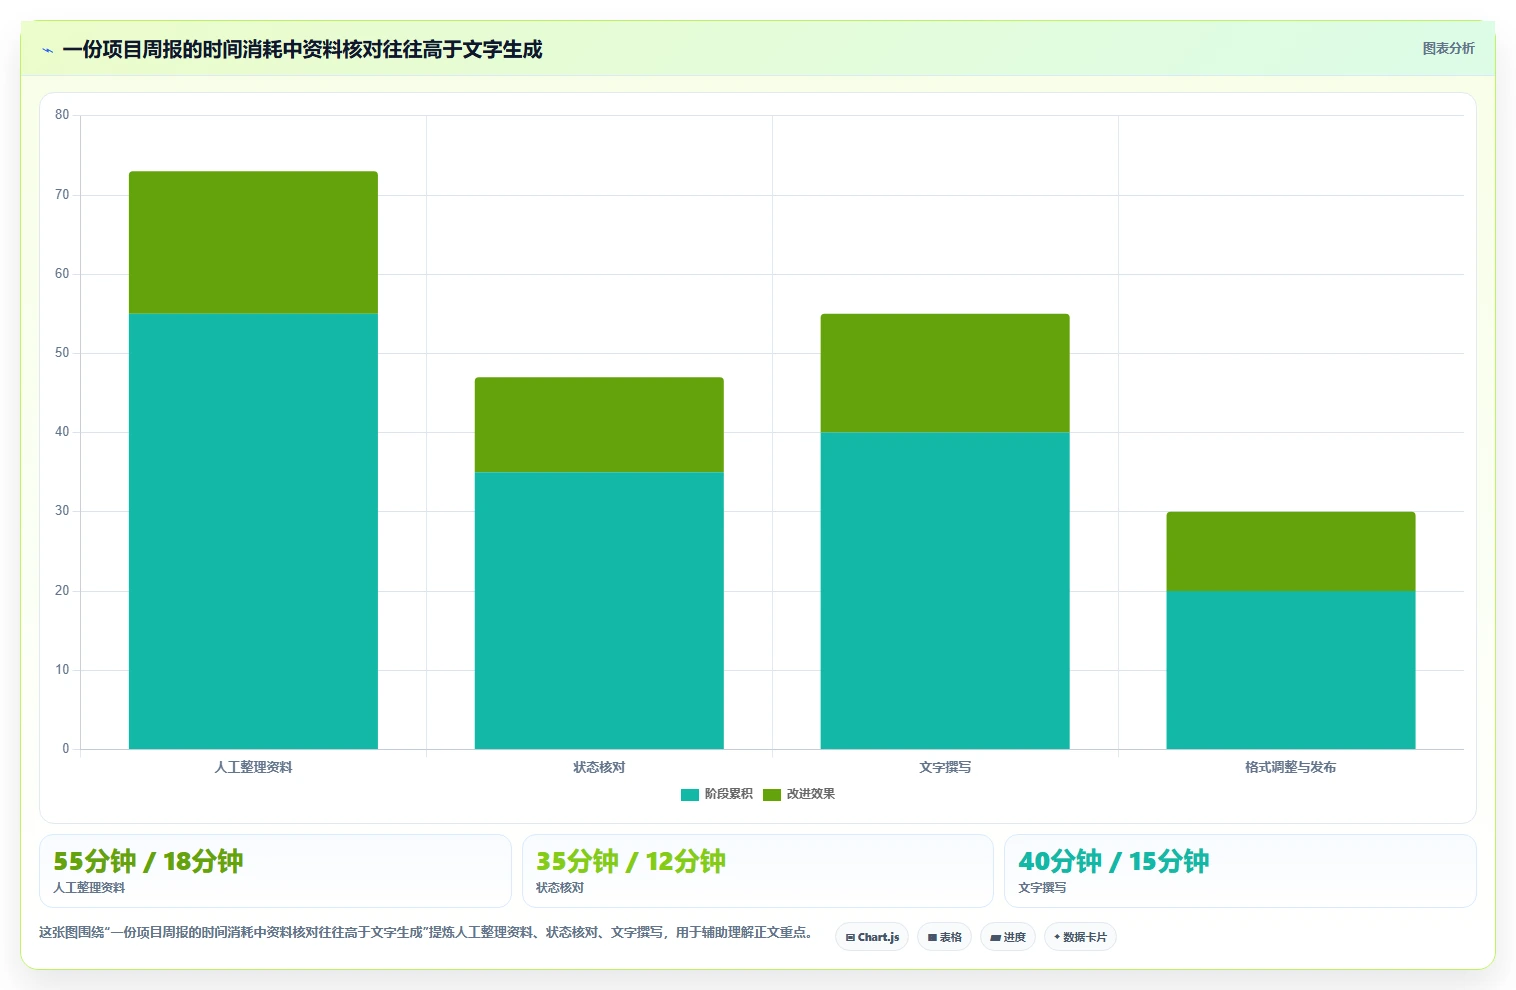The width and height of the screenshot is (1516, 990).
Task: Toggle the 改进效果 legend entry
Action: pos(799,794)
